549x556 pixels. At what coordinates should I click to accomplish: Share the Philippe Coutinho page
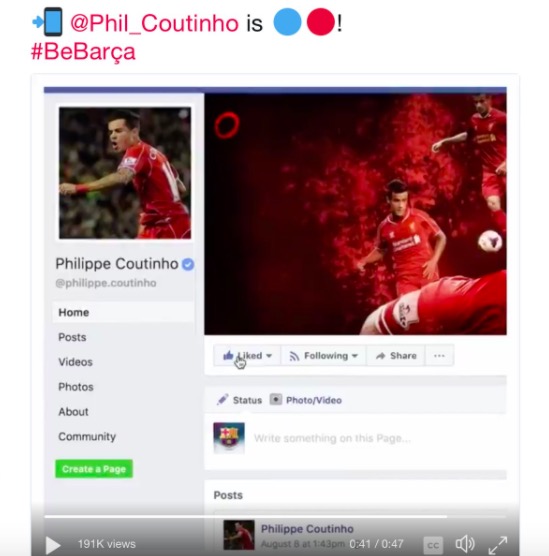[x=396, y=355]
